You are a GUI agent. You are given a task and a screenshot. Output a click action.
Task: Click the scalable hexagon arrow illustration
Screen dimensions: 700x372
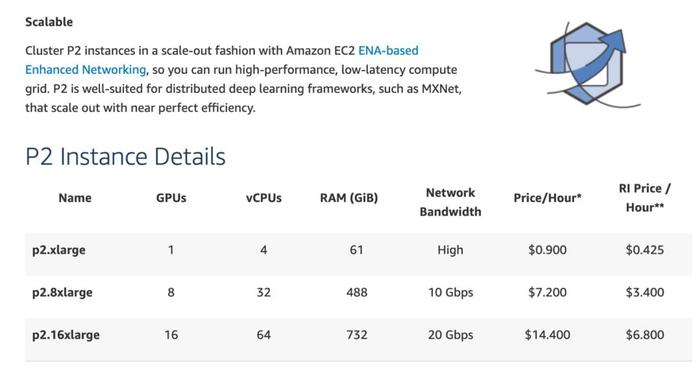(x=588, y=65)
